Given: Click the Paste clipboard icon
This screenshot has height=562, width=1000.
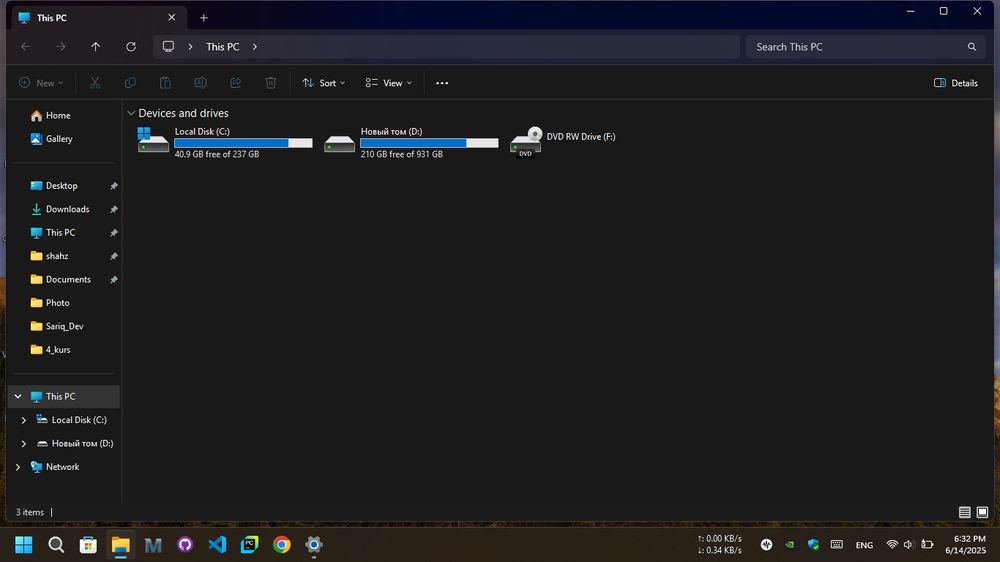Looking at the screenshot, I should click(165, 83).
